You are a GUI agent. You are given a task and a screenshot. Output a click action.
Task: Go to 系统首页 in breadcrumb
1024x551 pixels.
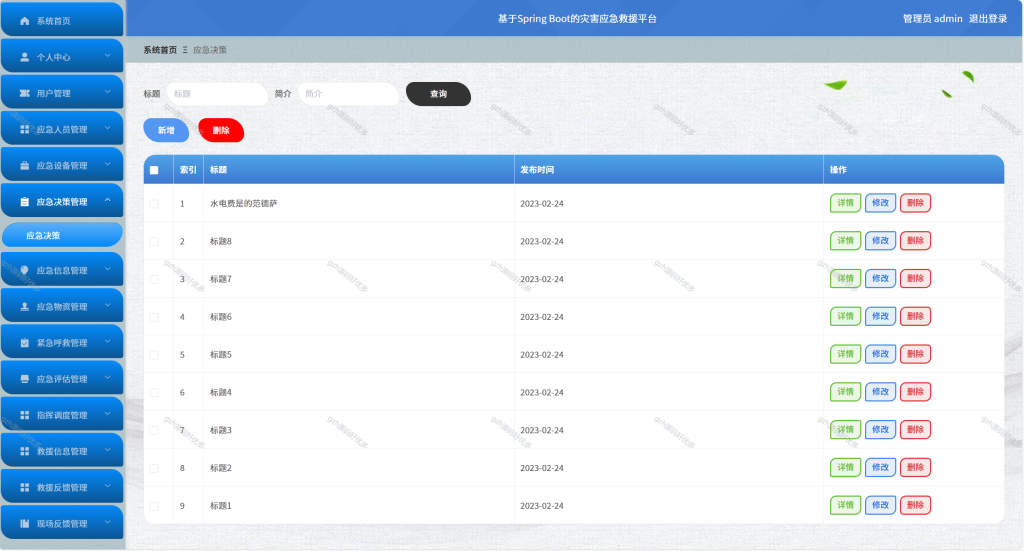tap(160, 50)
